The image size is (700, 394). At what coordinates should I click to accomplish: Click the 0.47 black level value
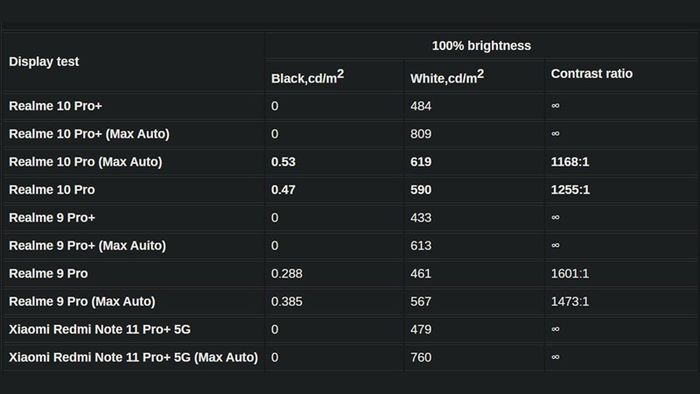pos(283,190)
